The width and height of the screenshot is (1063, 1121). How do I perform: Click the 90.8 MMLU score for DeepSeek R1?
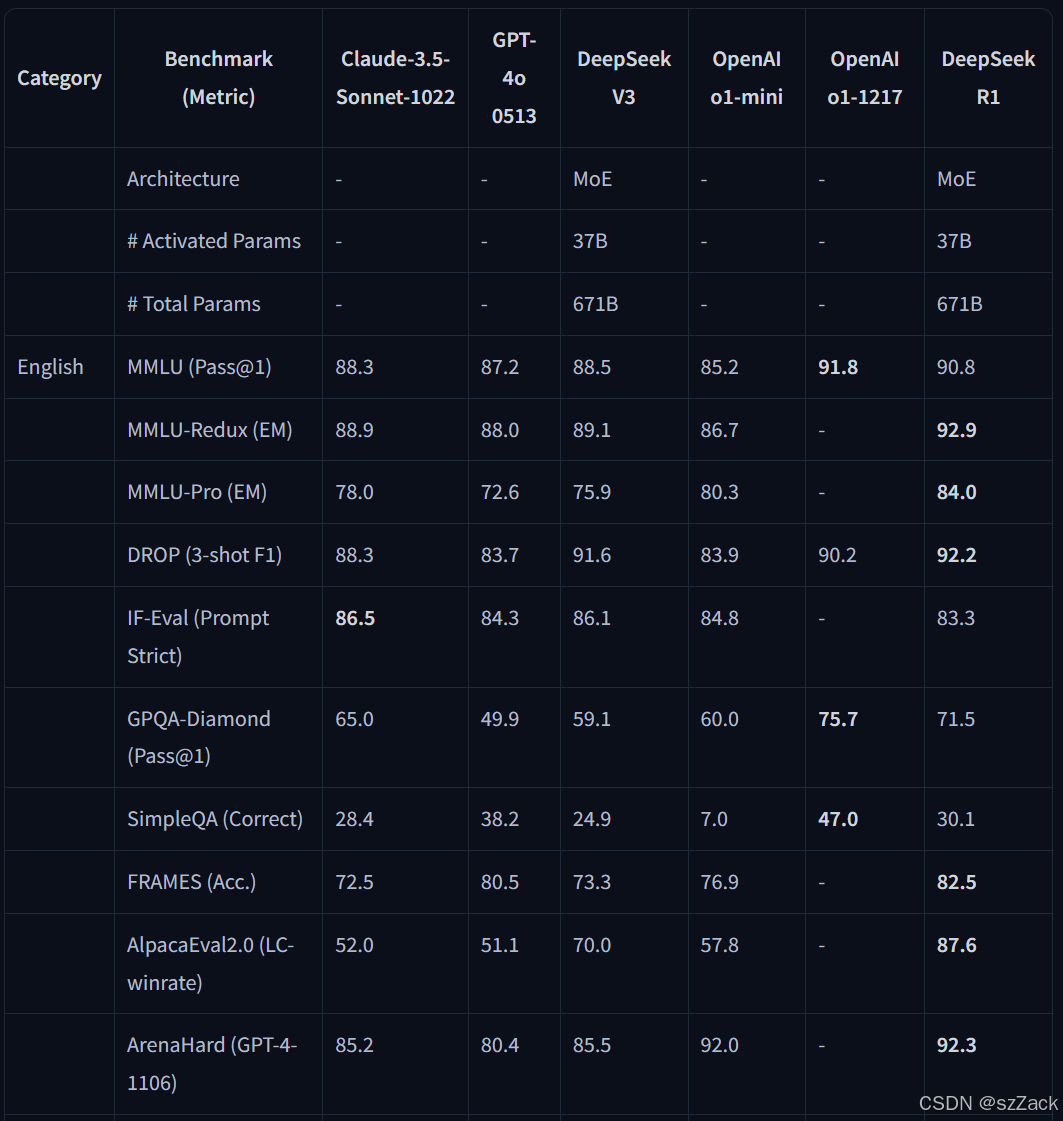click(956, 367)
